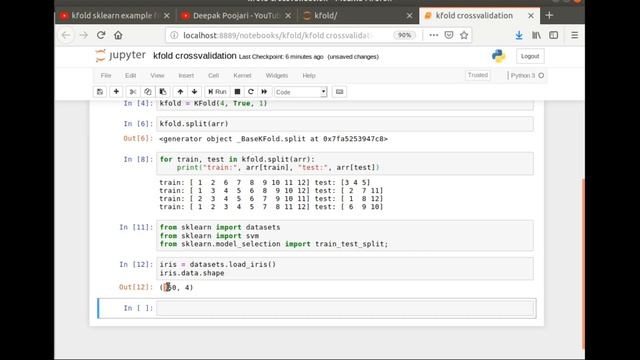The width and height of the screenshot is (640, 360).
Task: Click the kfold.split(arr) cell
Action: point(345,124)
